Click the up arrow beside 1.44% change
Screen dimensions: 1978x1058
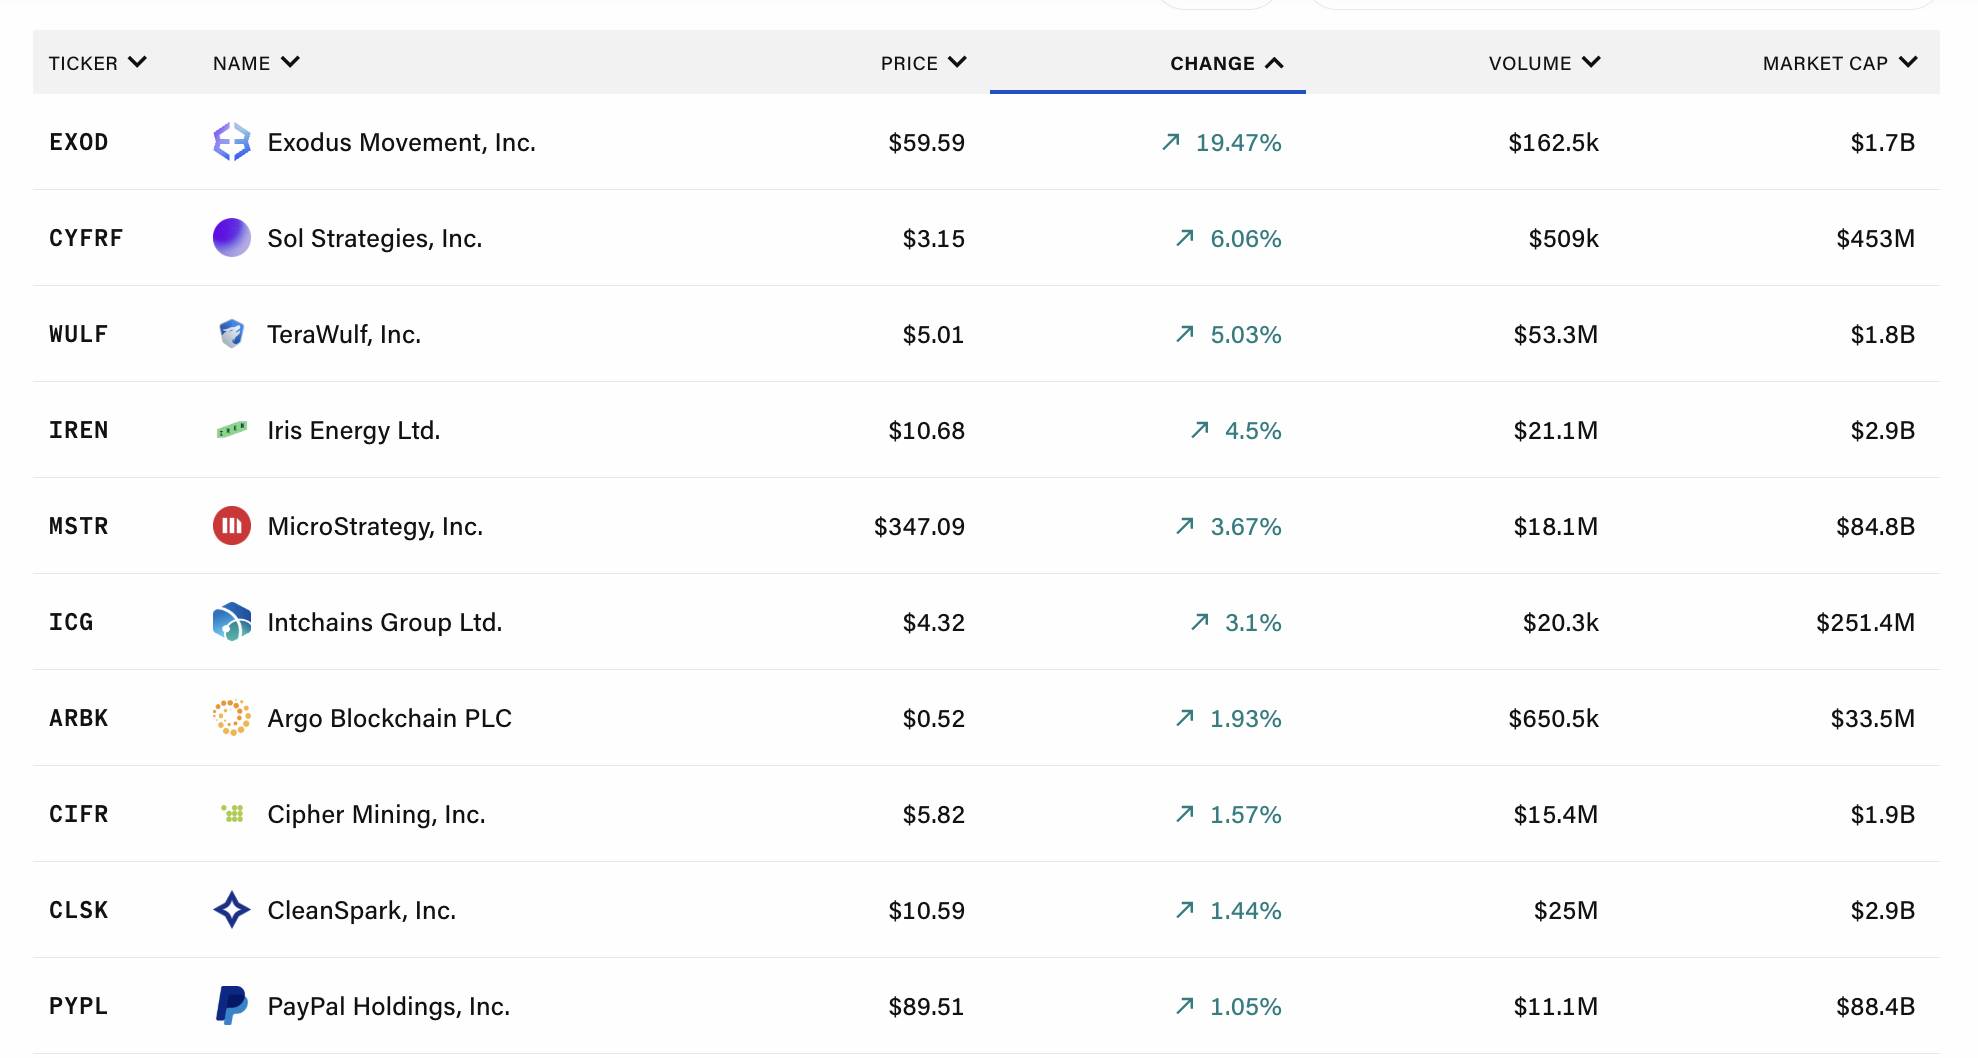click(x=1185, y=910)
